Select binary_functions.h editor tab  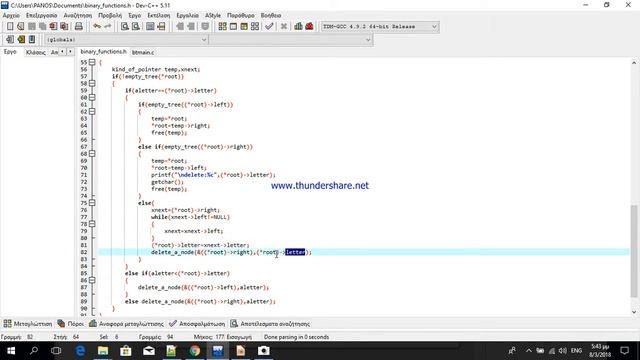[103, 52]
